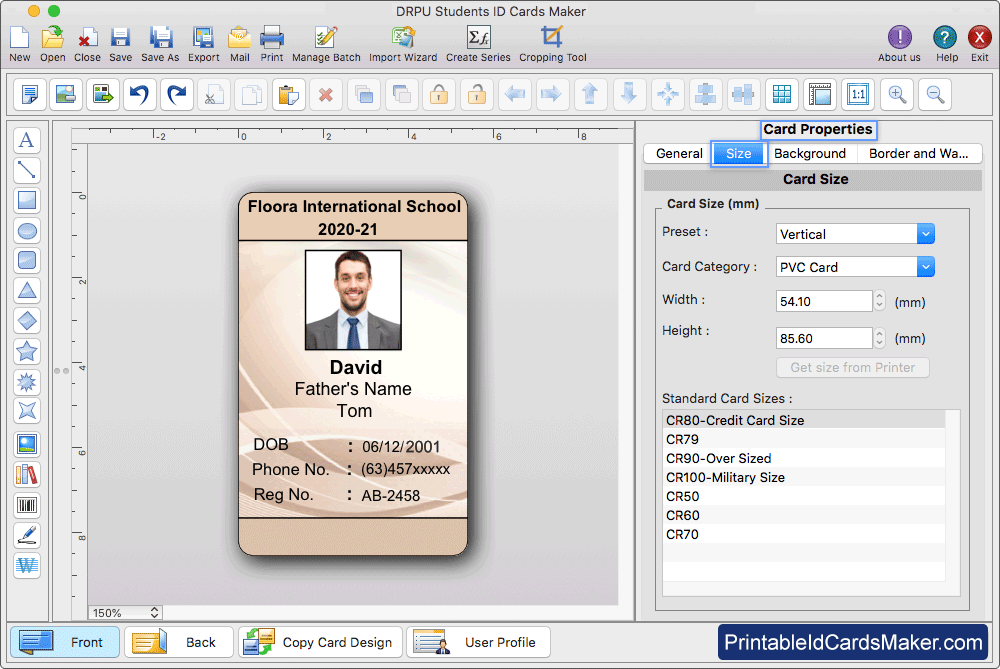The image size is (1000, 669).
Task: Select CR60 card size
Action: tap(804, 515)
